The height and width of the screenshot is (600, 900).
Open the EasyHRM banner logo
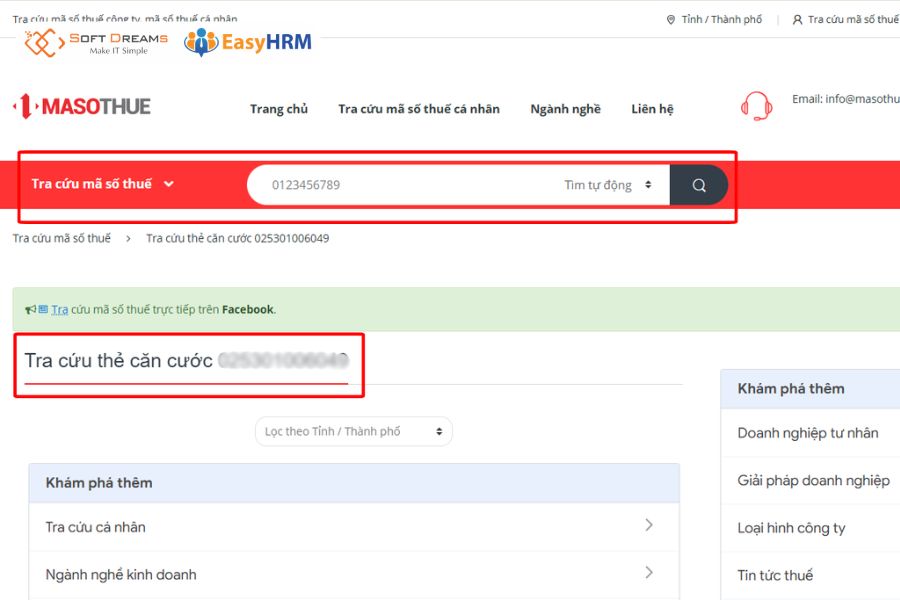click(248, 42)
